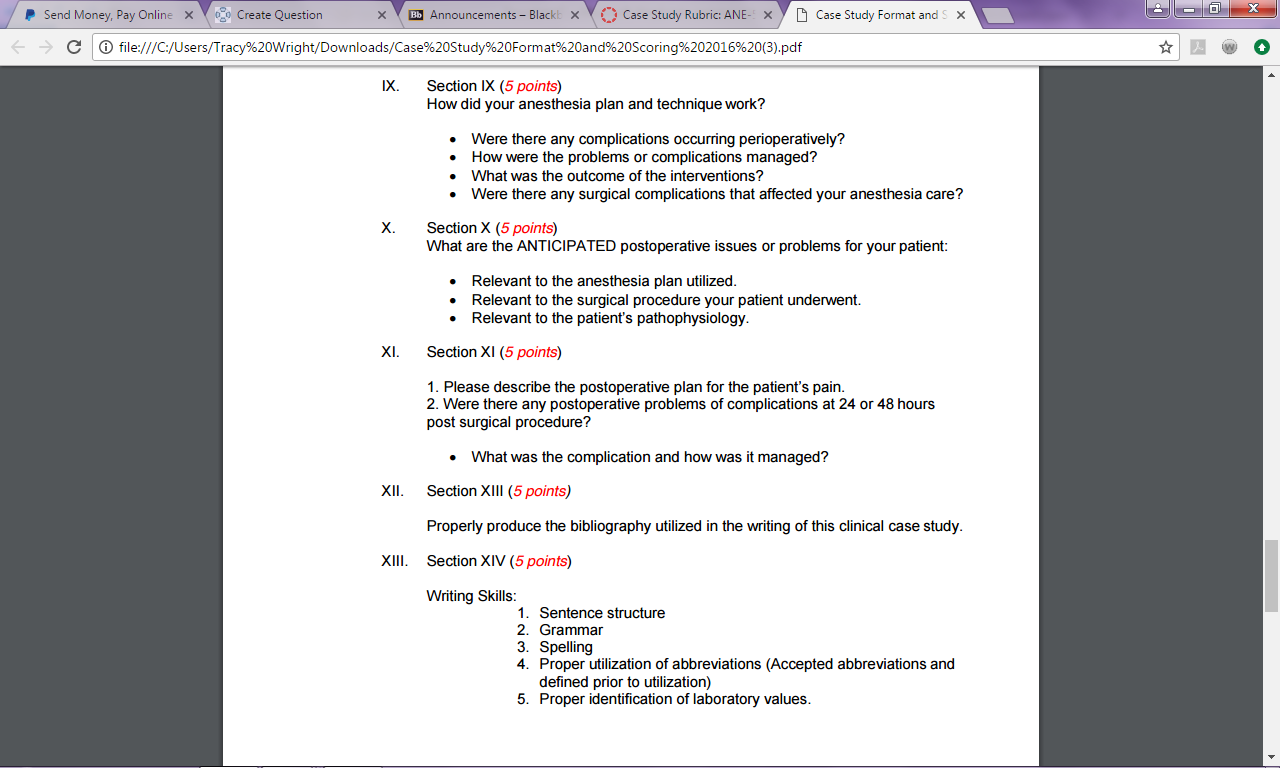
Task: Click the scrollbar down arrow
Action: (x=1272, y=759)
